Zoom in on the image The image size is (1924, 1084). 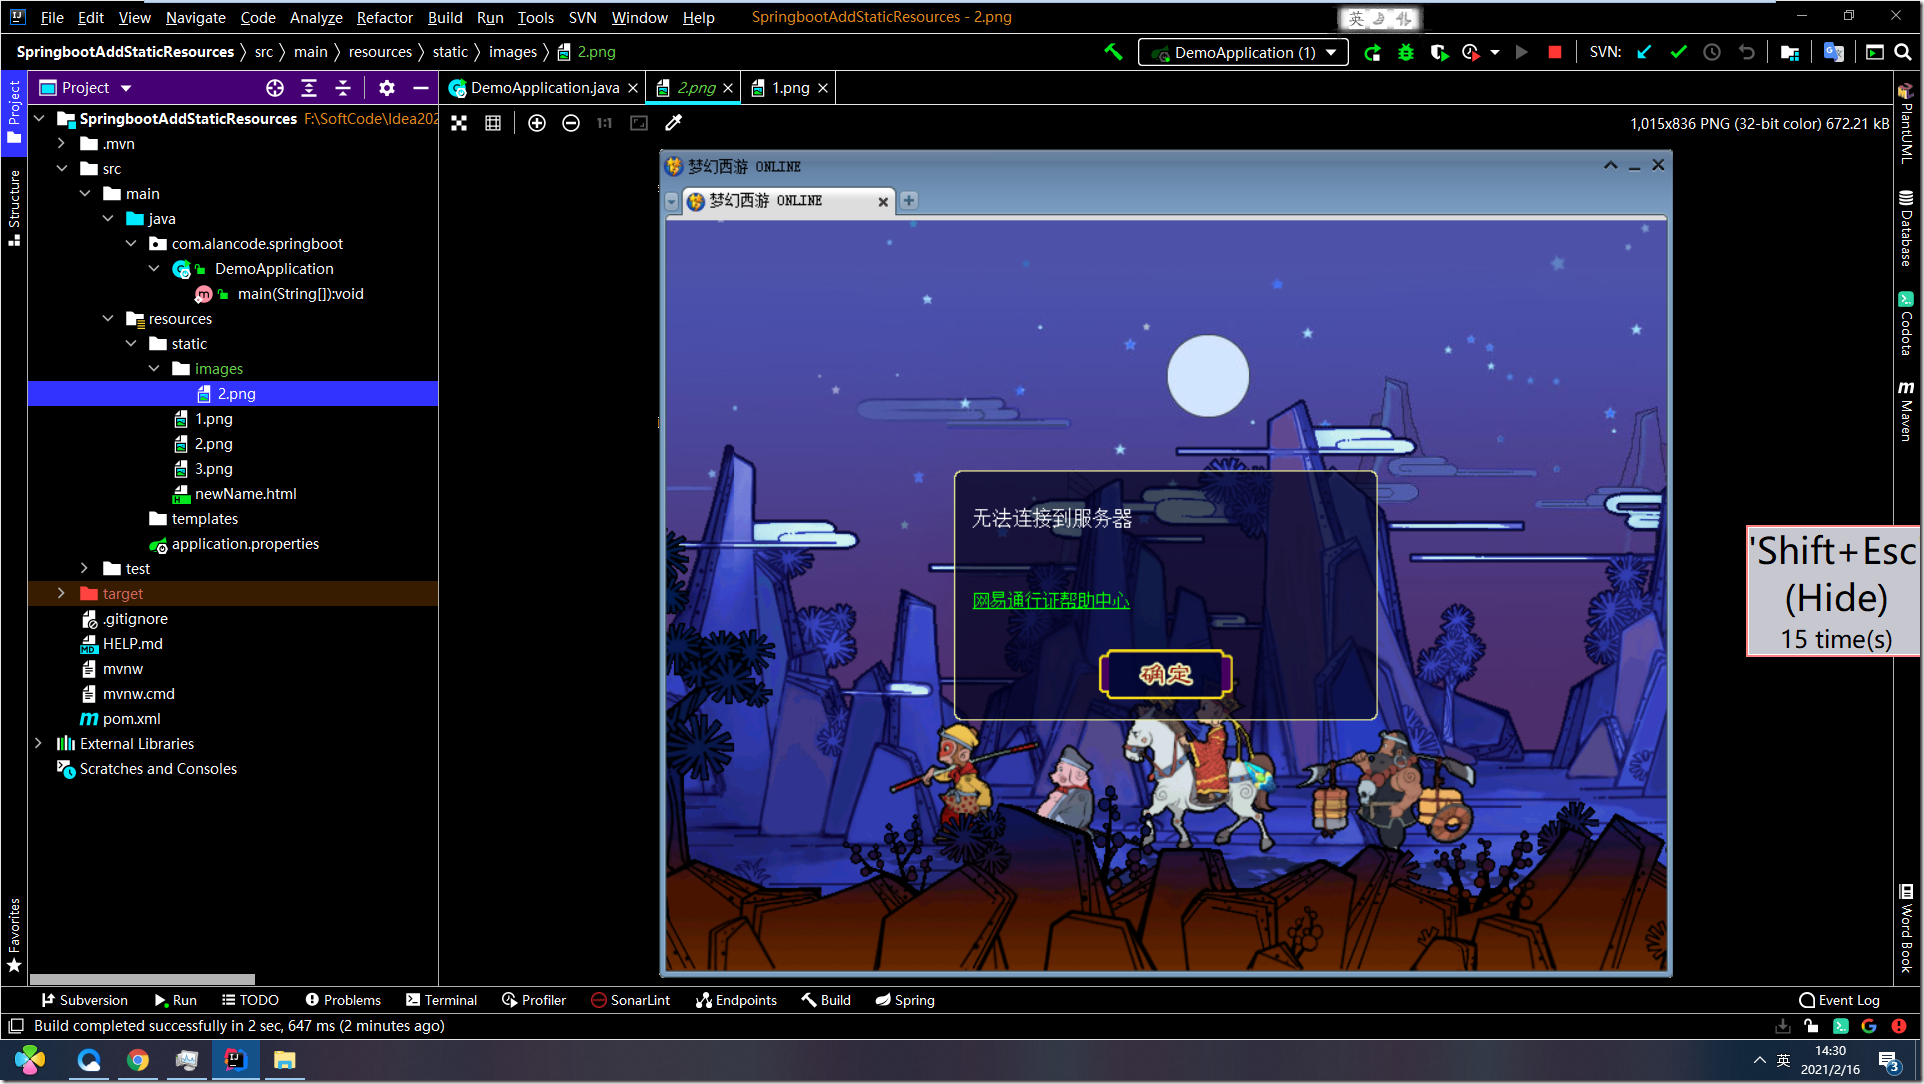537,123
